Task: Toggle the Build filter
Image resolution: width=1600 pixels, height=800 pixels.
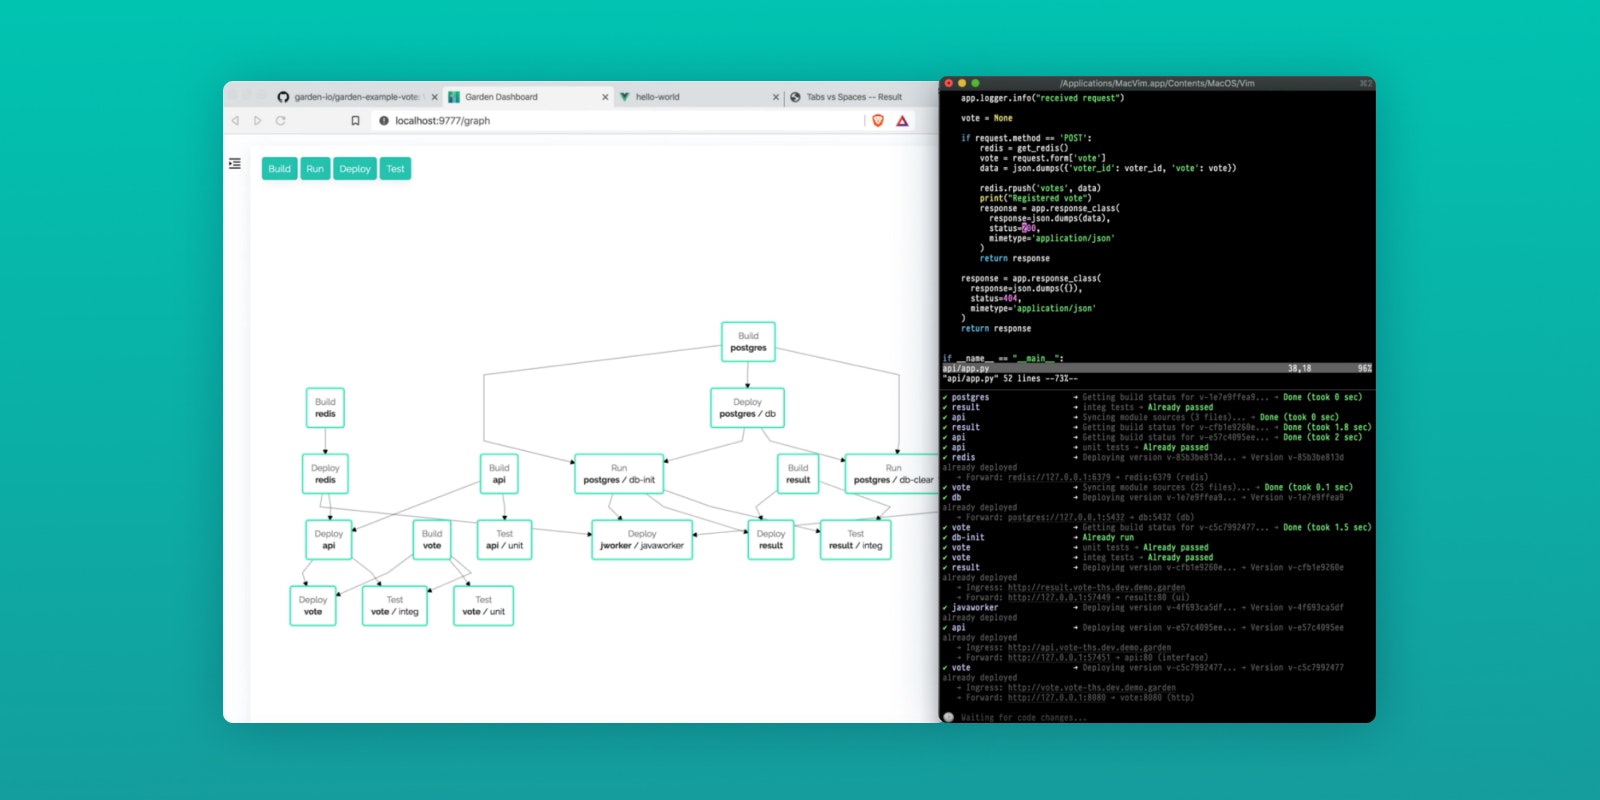Action: coord(280,169)
